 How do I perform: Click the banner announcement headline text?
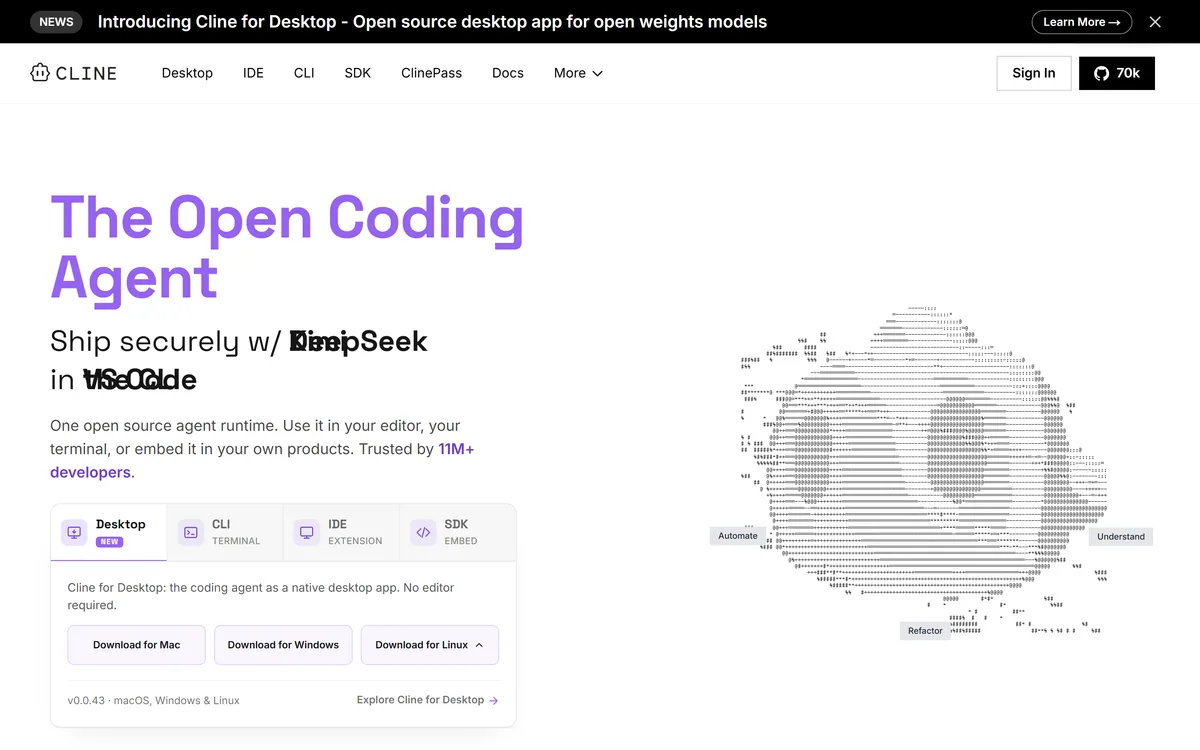pos(433,21)
